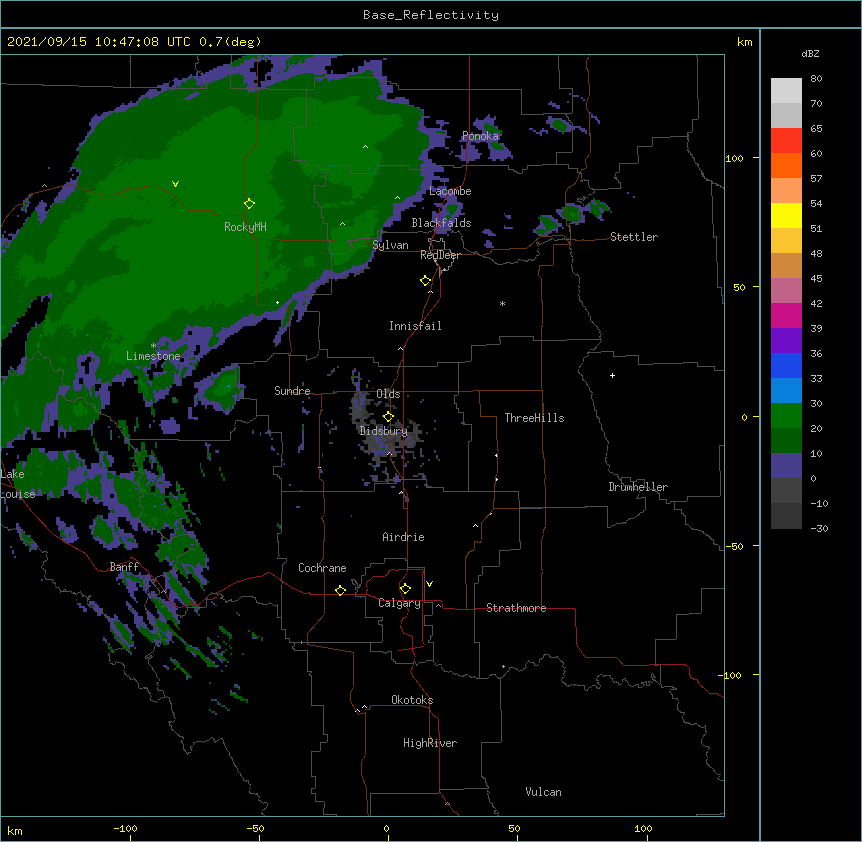Click the km unit label at bottom left

click(15, 831)
